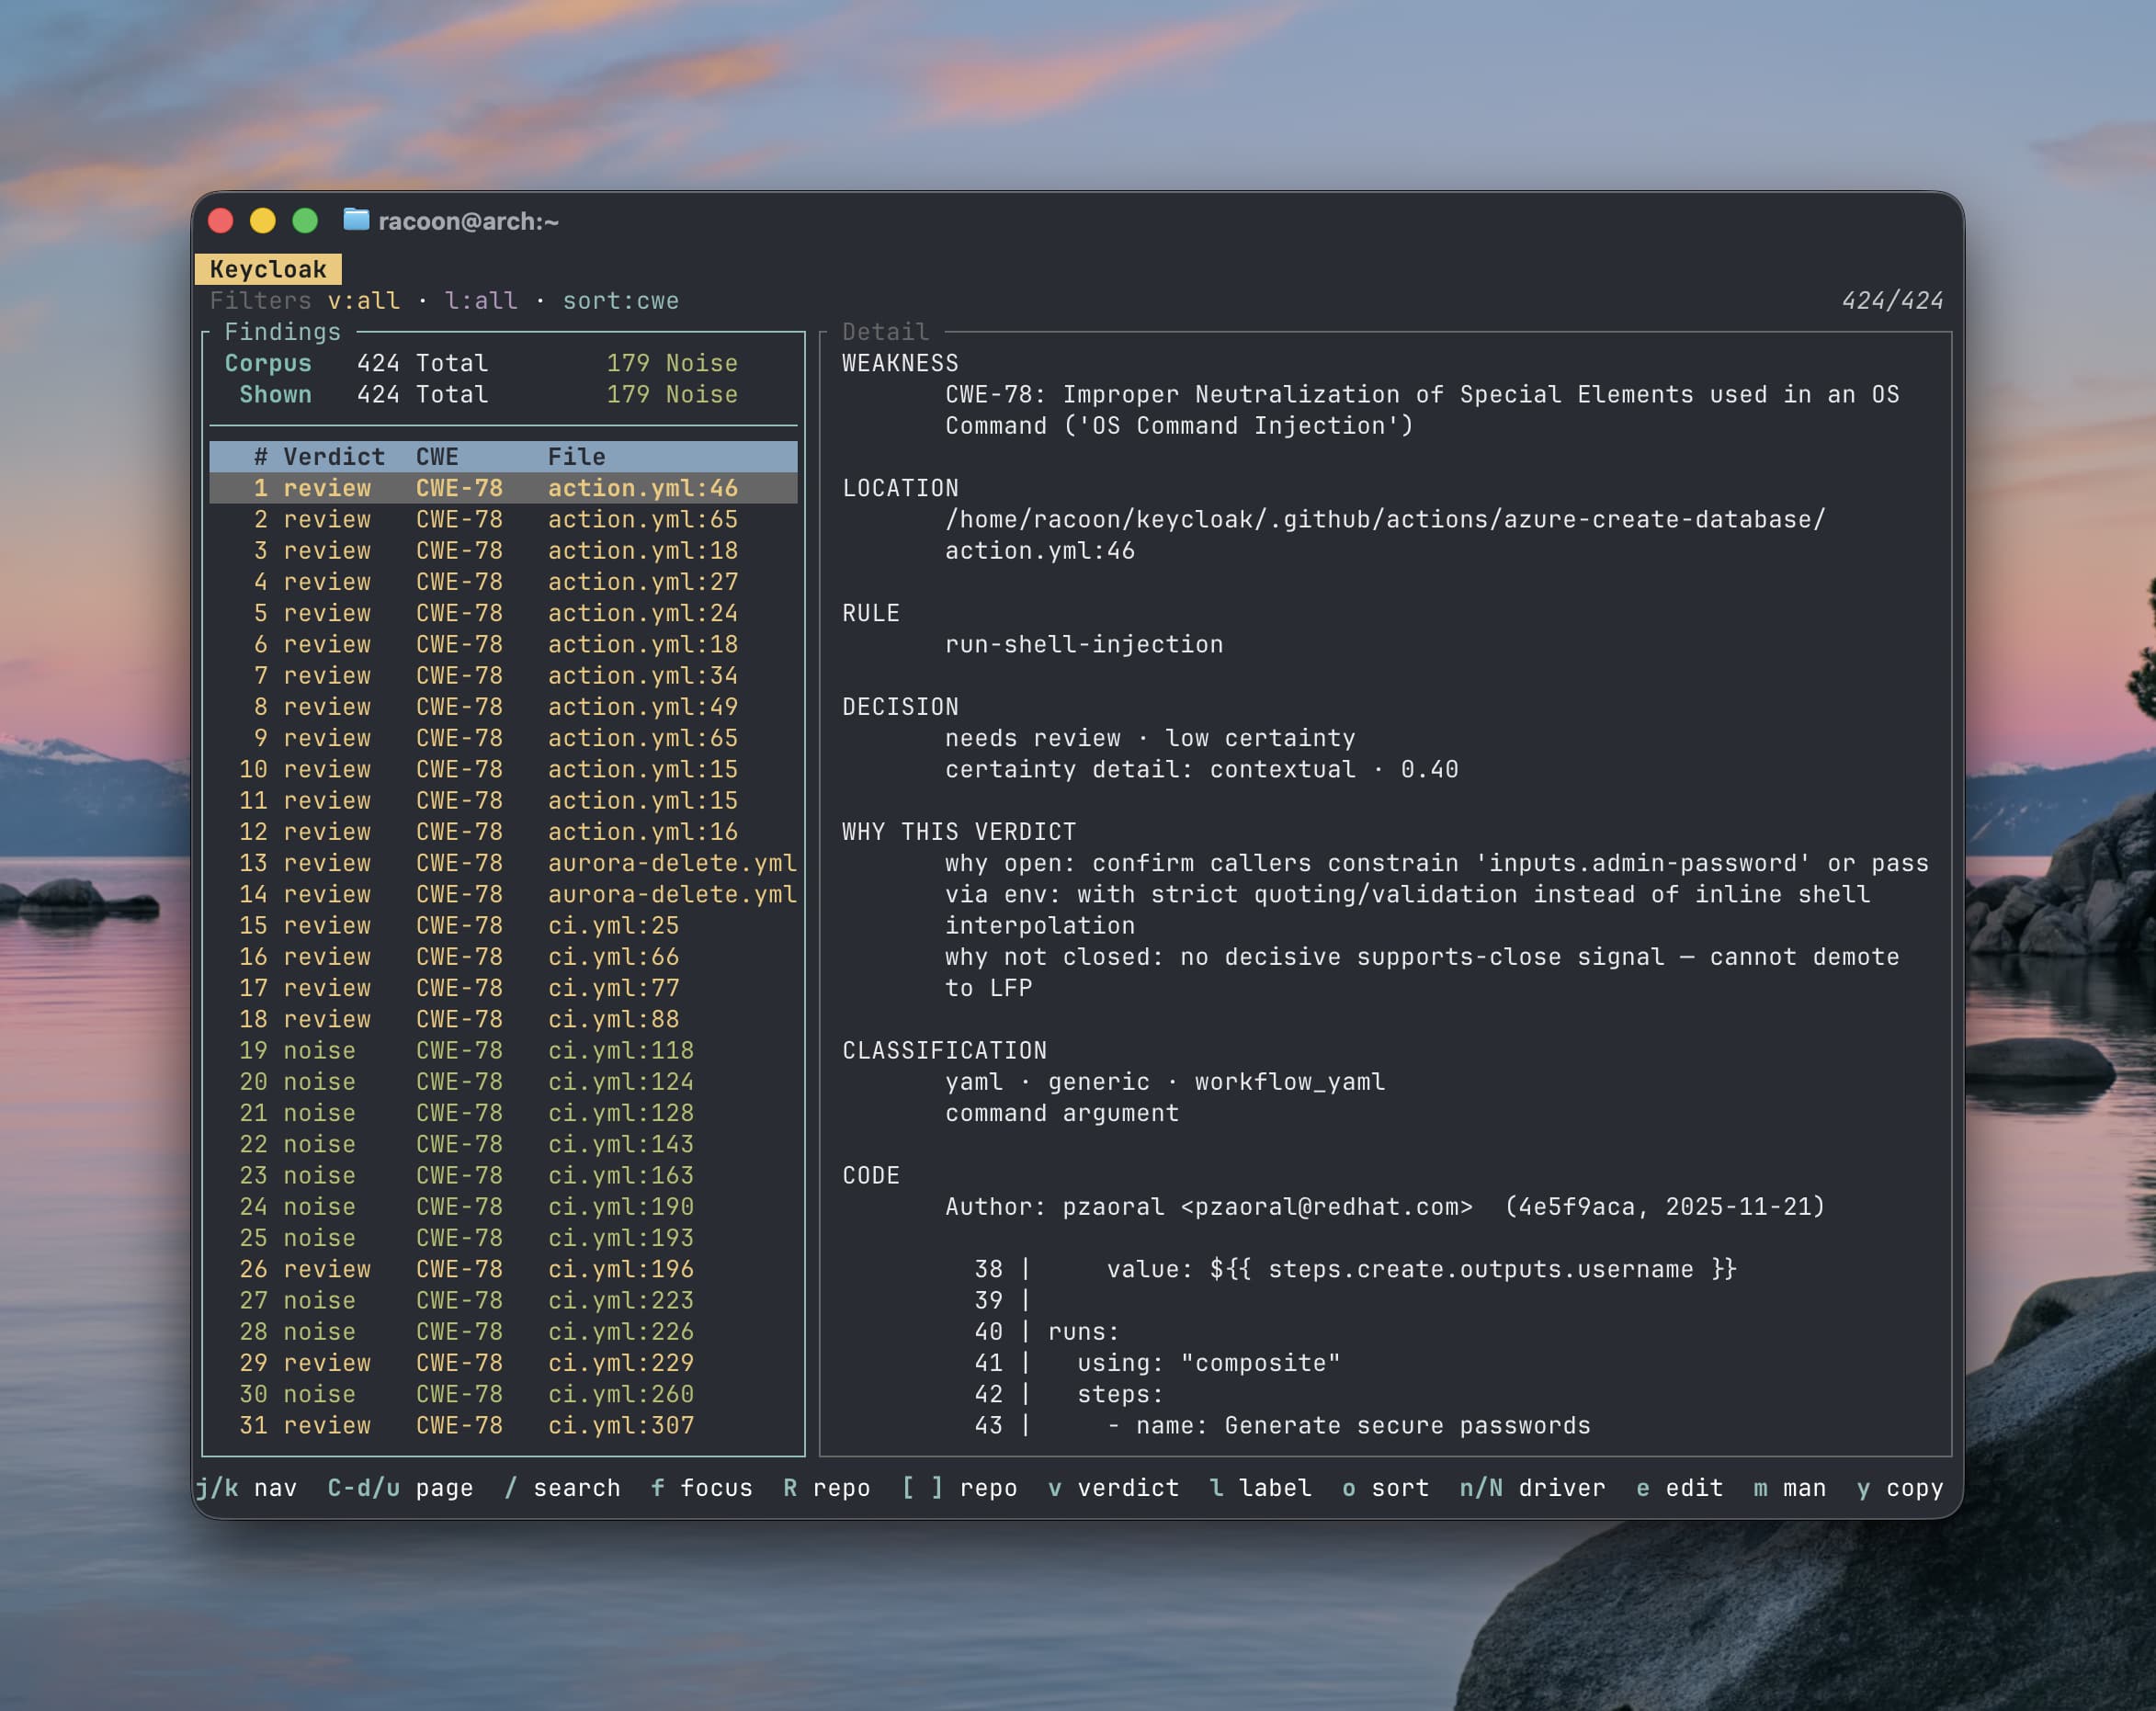Click the [ ] repo hint
This screenshot has height=1711, width=2156.
point(959,1488)
